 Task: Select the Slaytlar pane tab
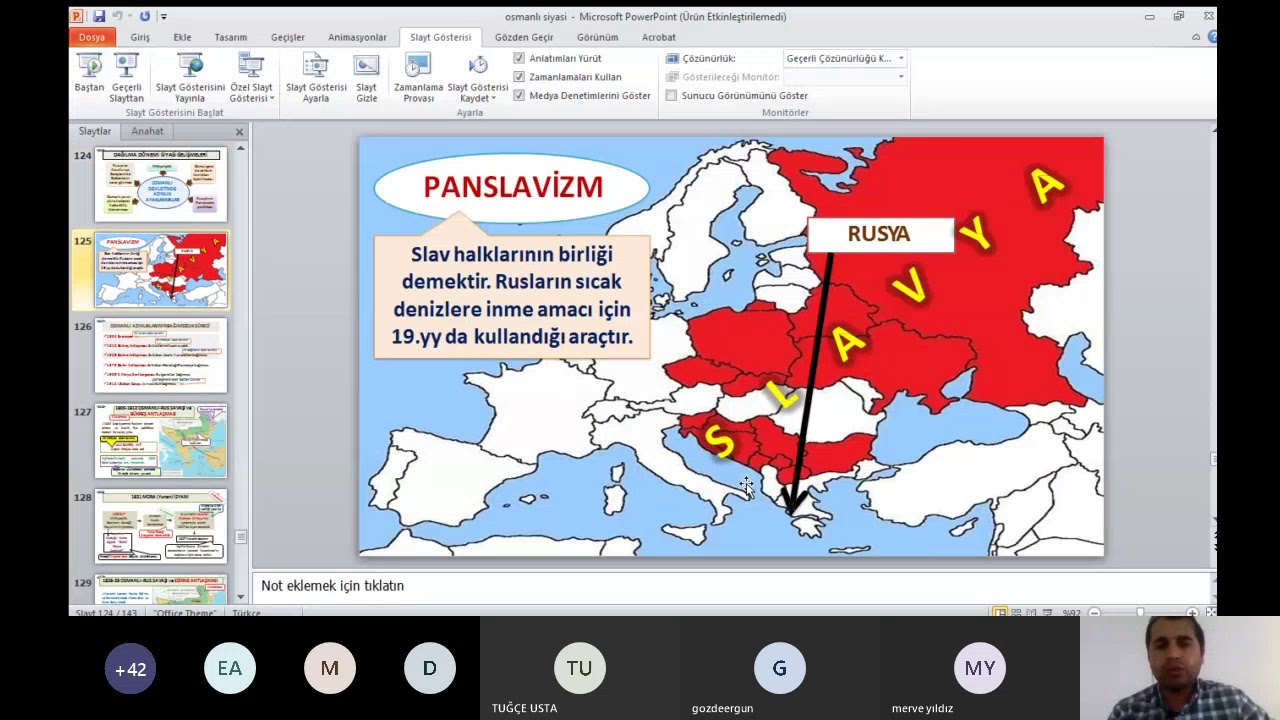[x=95, y=131]
